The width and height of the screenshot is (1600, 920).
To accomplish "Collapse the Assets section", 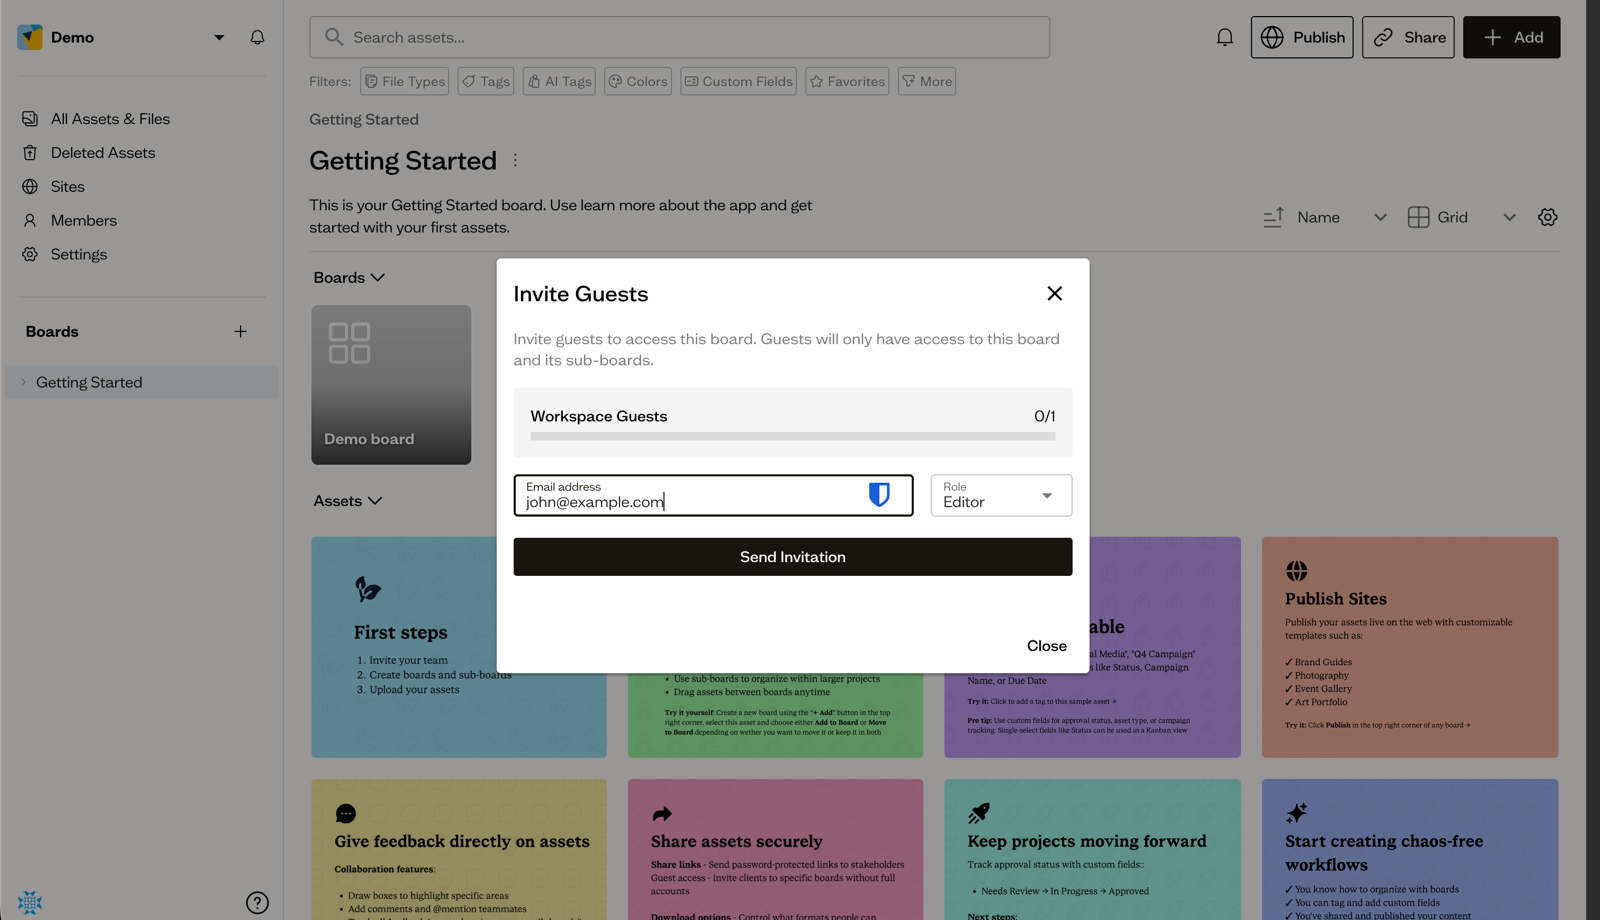I will click(348, 501).
